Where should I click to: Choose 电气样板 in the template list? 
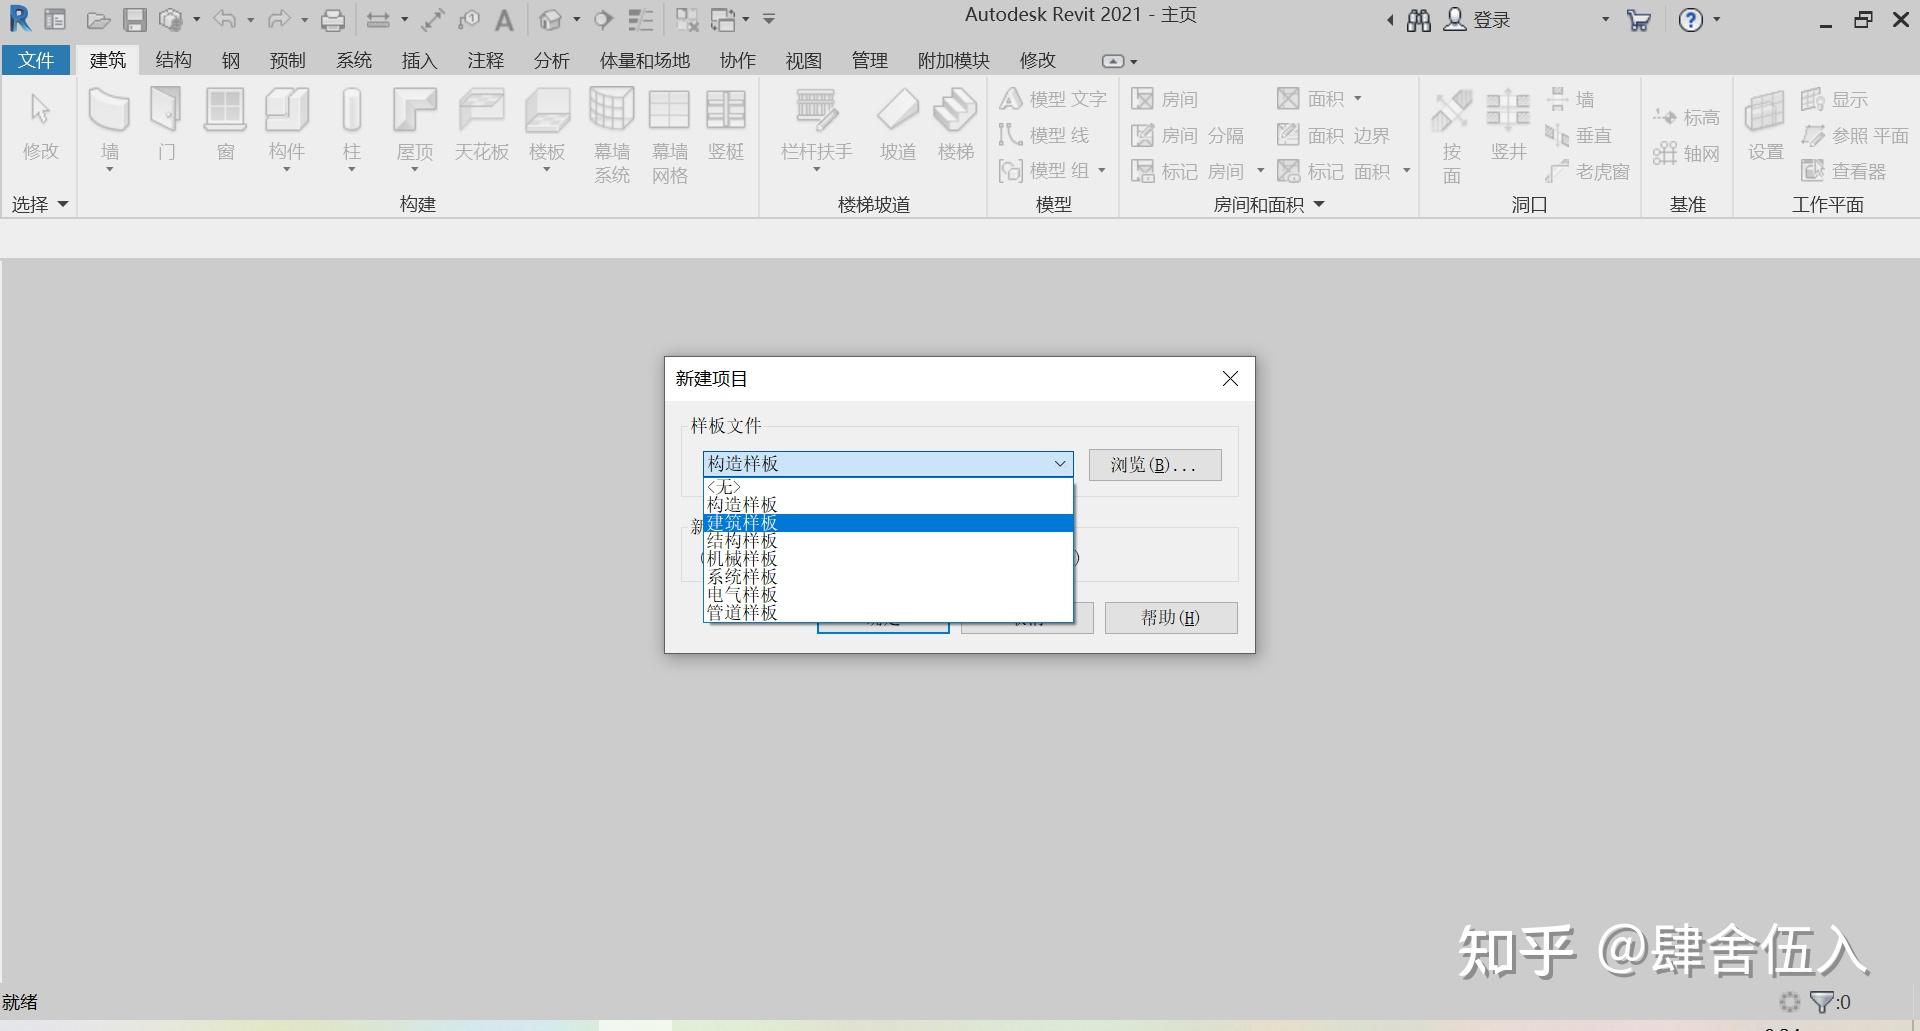tap(888, 595)
